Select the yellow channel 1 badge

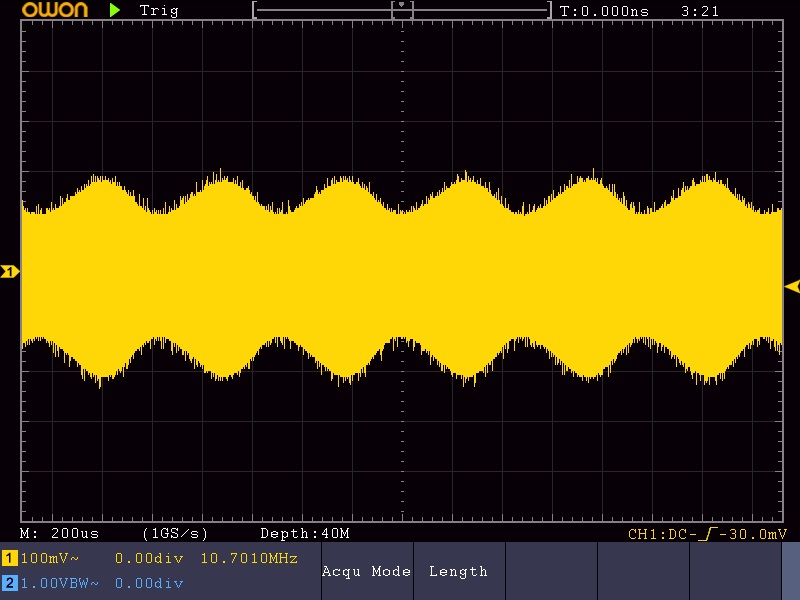pos(9,558)
